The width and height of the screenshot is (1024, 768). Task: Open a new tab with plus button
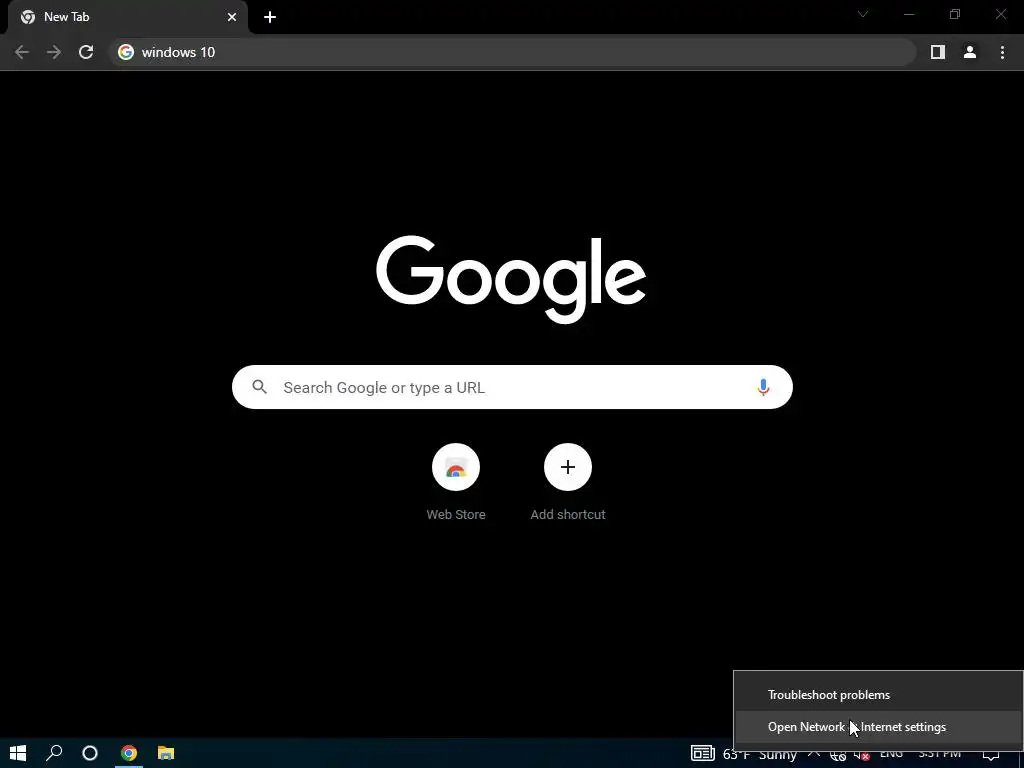pyautogui.click(x=270, y=17)
